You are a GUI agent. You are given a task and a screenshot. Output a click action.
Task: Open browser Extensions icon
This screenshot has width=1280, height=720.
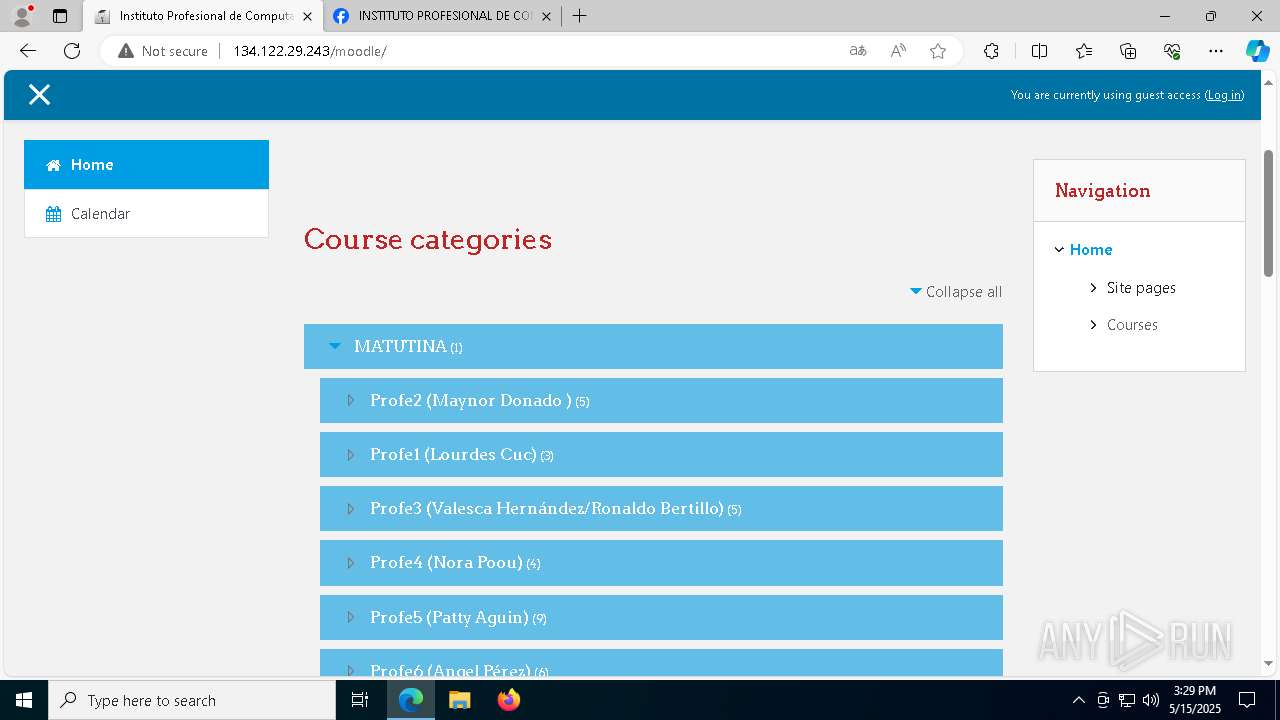991,51
